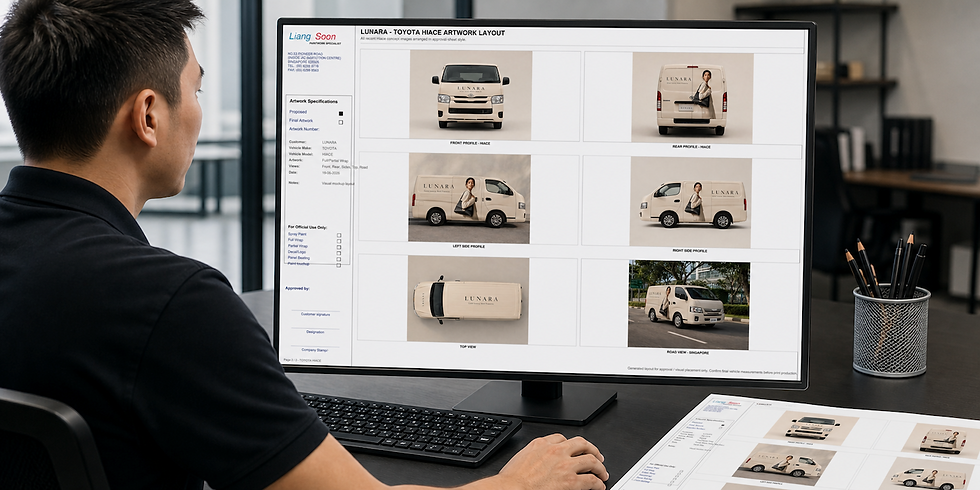Open the Top View van image

(x=468, y=299)
